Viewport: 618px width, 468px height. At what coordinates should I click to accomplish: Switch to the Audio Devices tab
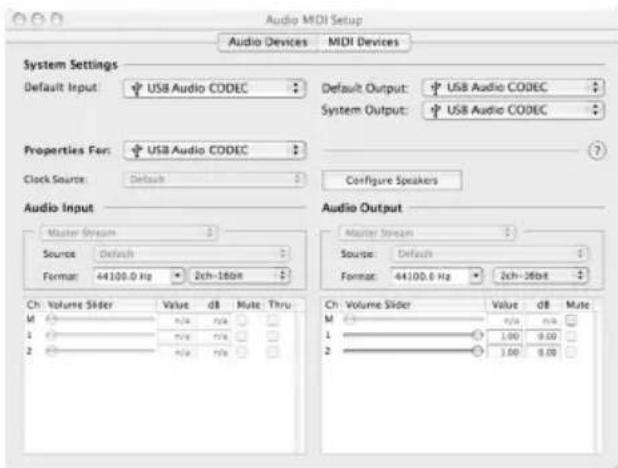[268, 42]
